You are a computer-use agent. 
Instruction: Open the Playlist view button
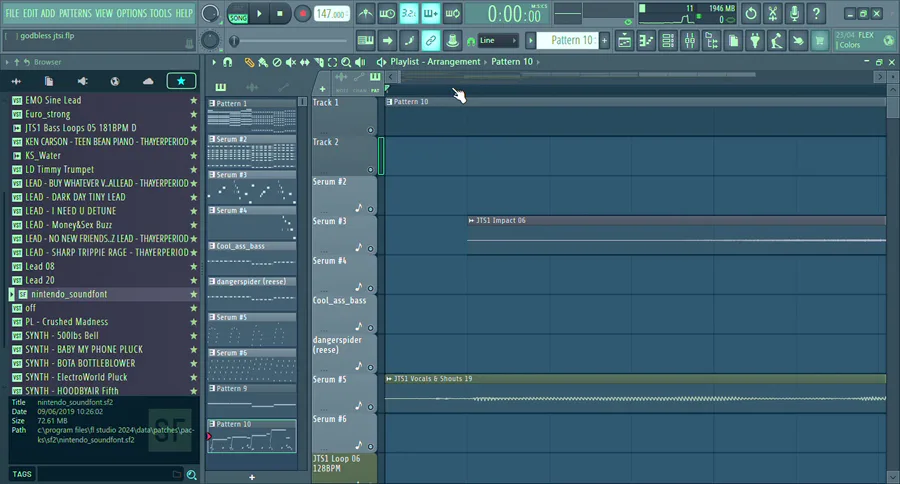(x=624, y=41)
